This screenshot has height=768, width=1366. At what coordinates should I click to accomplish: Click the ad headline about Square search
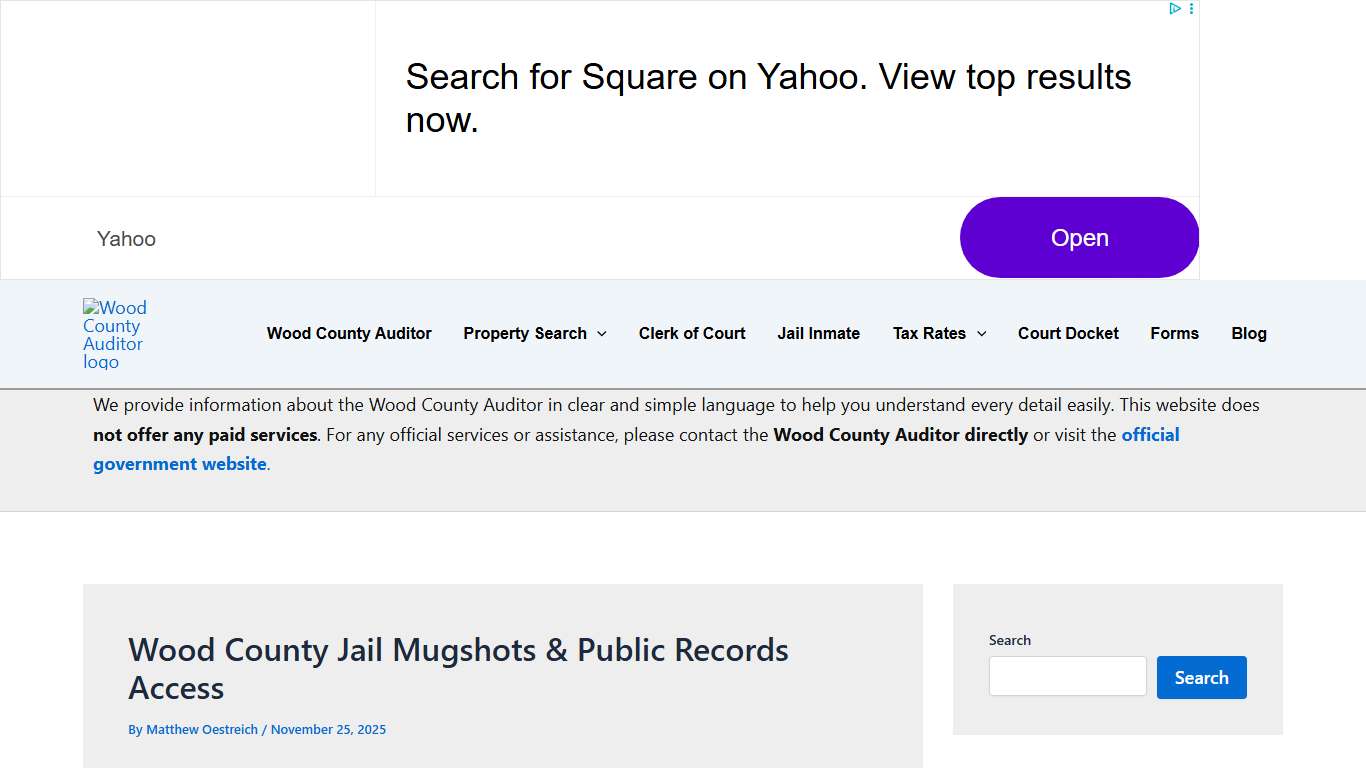768,97
